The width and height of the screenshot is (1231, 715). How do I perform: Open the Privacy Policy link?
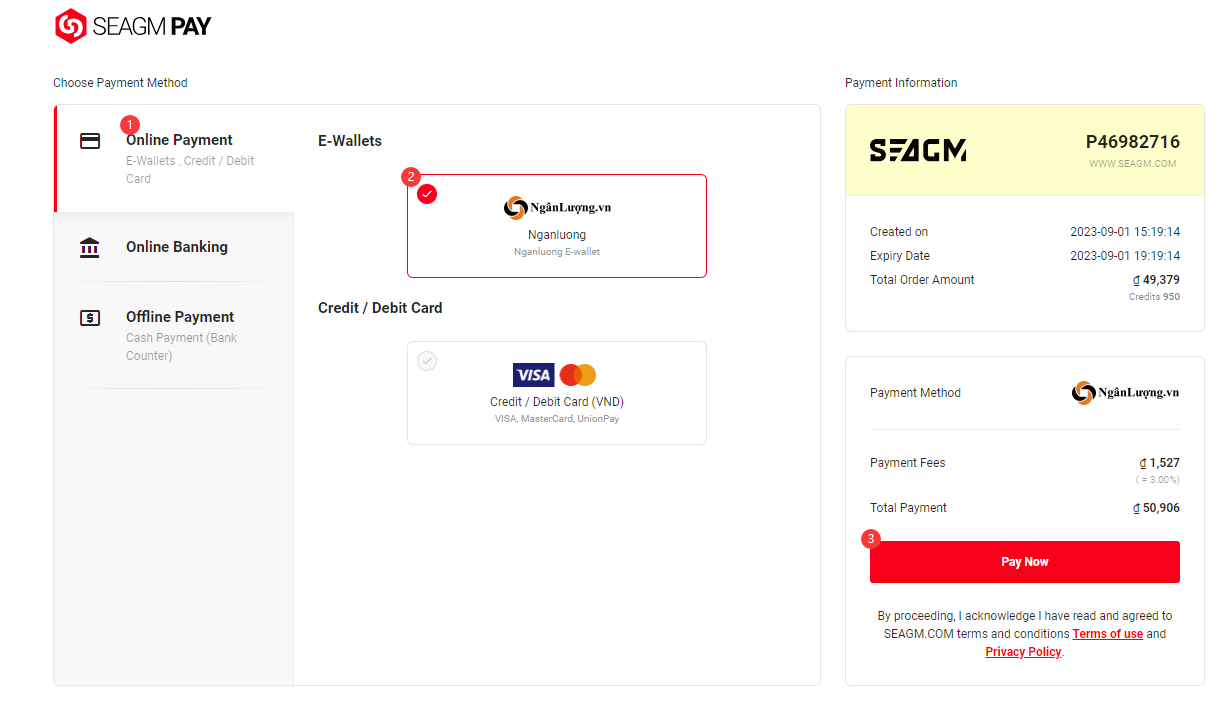[x=1023, y=652]
